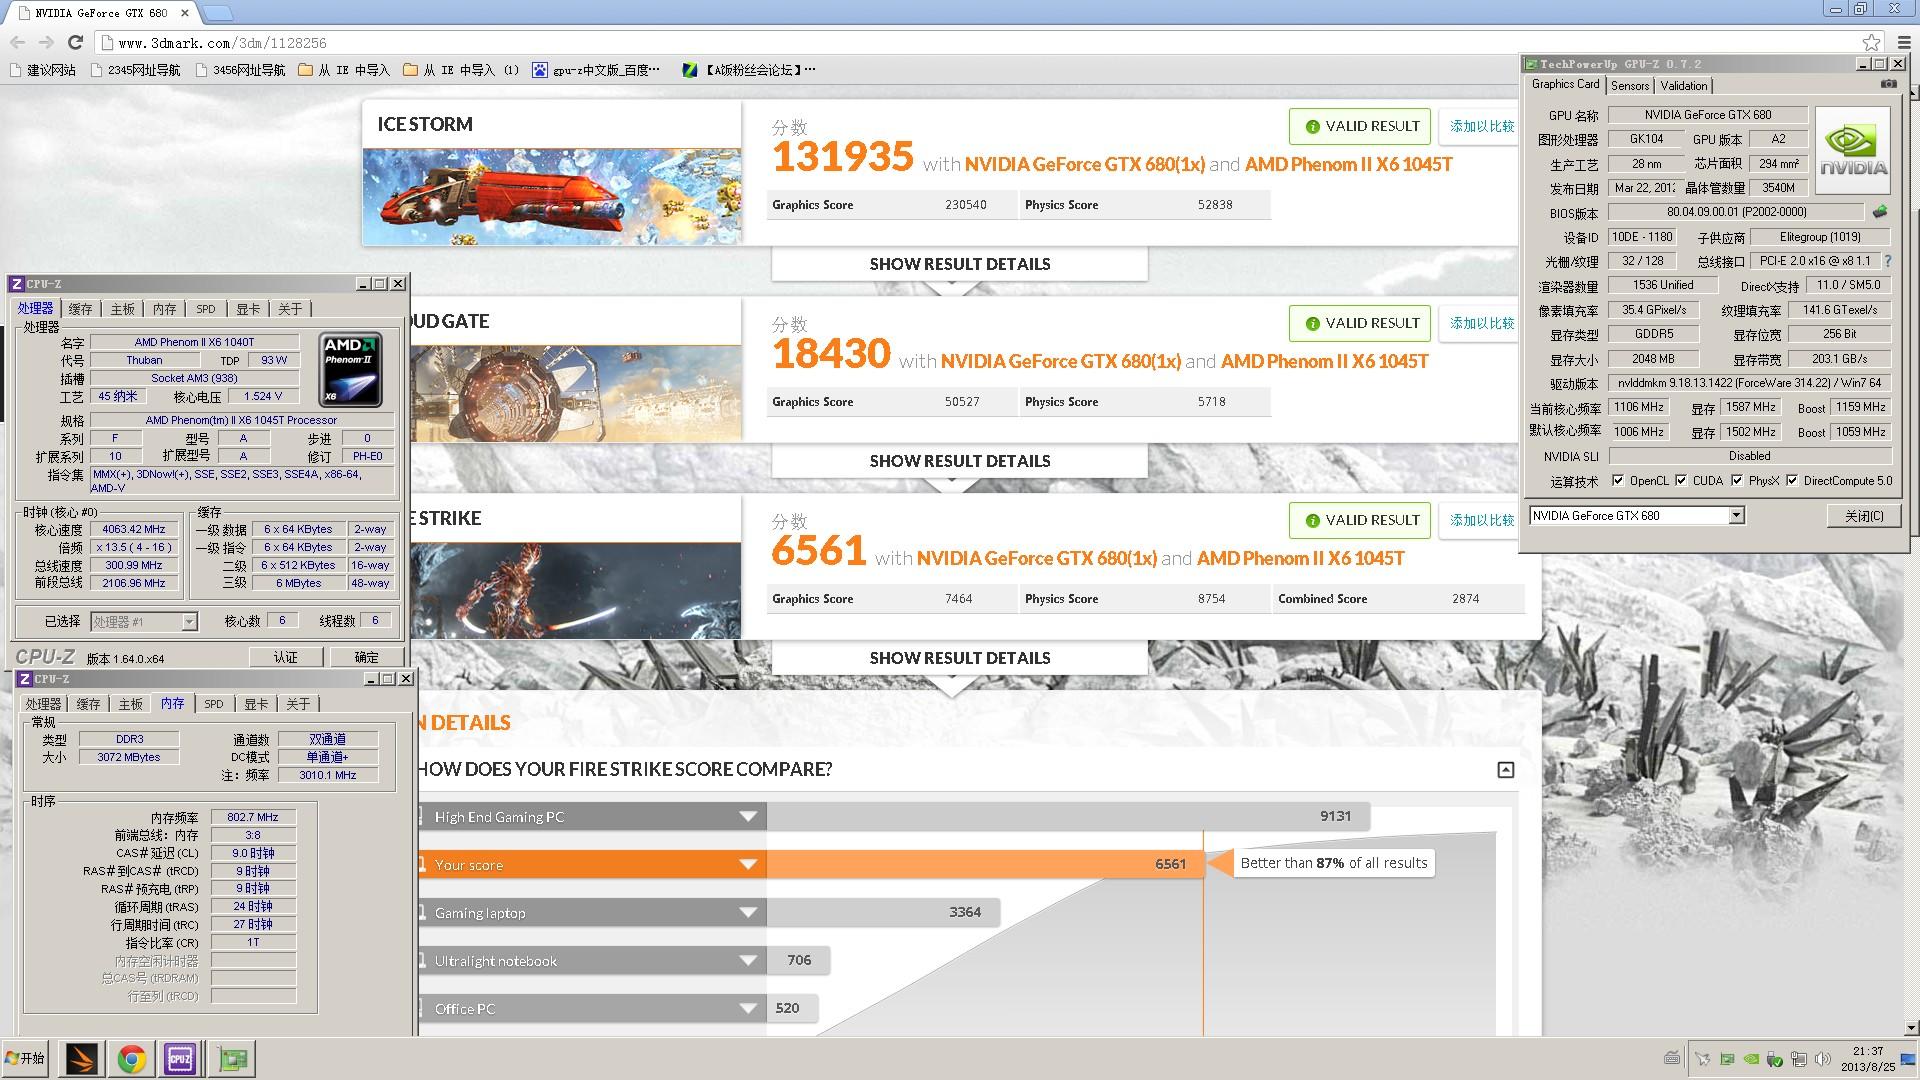Image resolution: width=1920 pixels, height=1080 pixels.
Task: Open the 从 IE 中导入 bookmark folder
Action: click(x=344, y=70)
